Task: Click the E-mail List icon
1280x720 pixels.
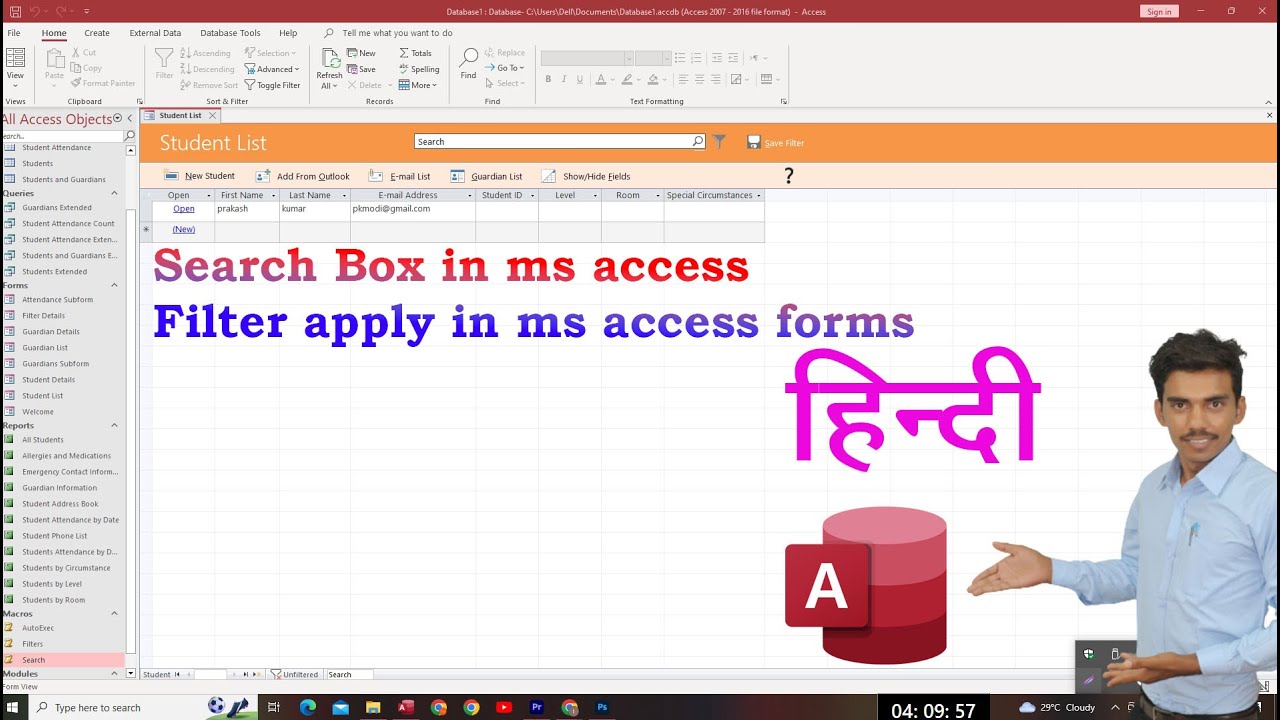Action: pos(376,176)
